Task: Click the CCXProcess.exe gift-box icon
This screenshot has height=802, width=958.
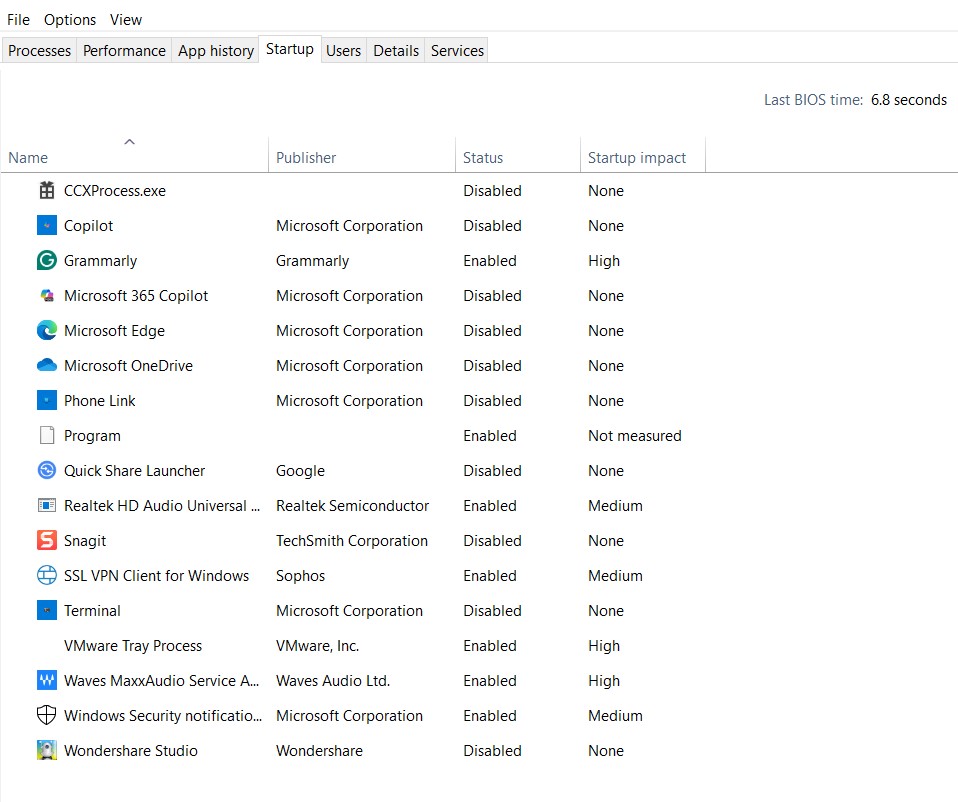Action: [x=46, y=191]
